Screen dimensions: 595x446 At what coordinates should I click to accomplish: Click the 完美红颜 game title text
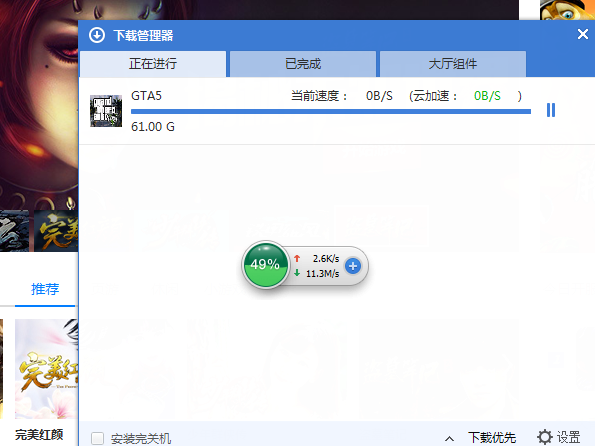coord(39,435)
